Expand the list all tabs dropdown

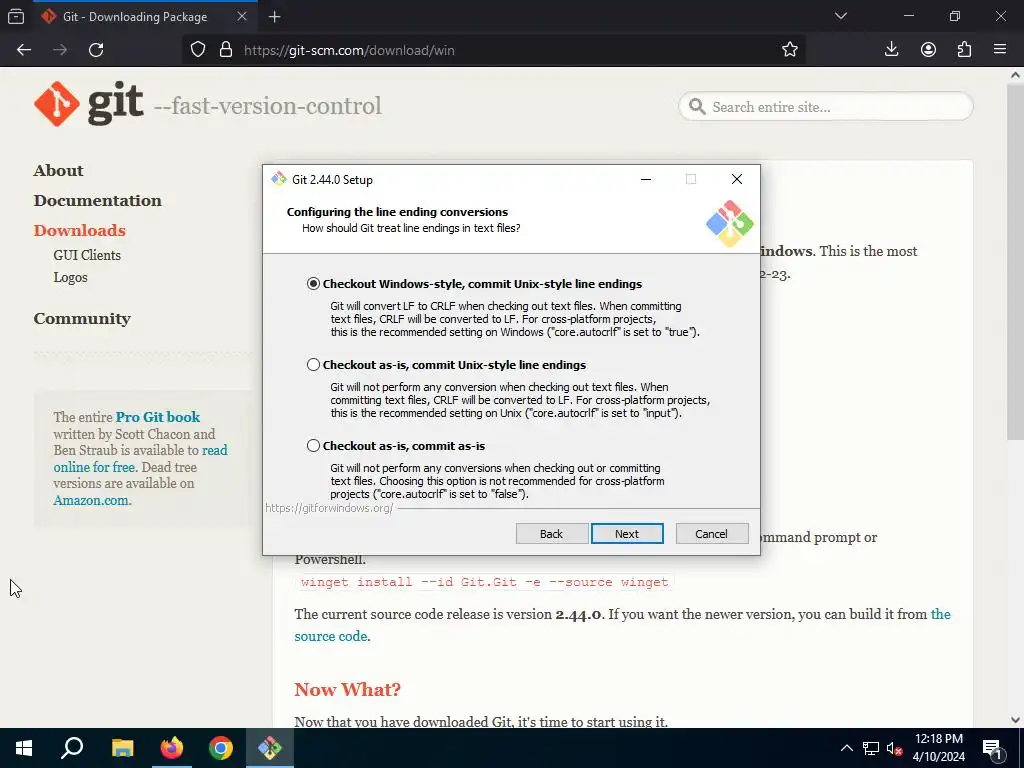pyautogui.click(x=841, y=16)
